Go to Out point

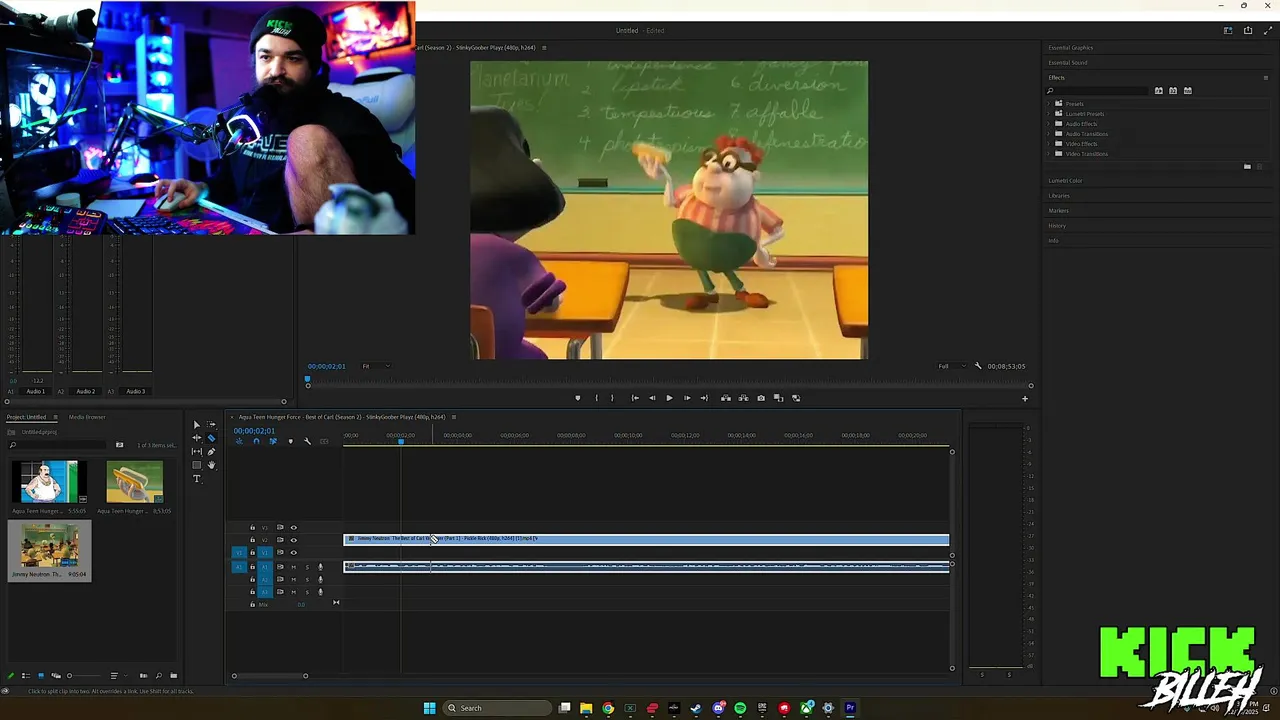coord(704,398)
